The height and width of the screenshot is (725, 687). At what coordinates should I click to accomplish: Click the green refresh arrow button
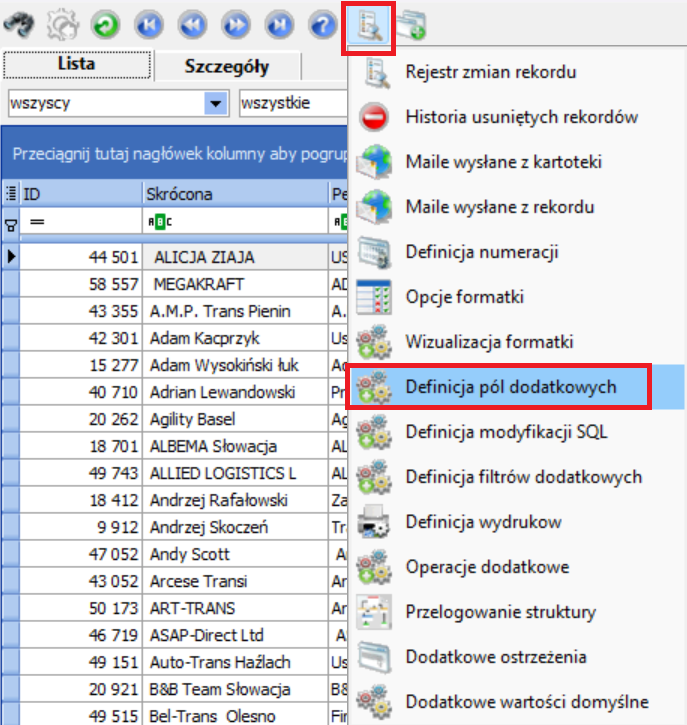(x=105, y=25)
